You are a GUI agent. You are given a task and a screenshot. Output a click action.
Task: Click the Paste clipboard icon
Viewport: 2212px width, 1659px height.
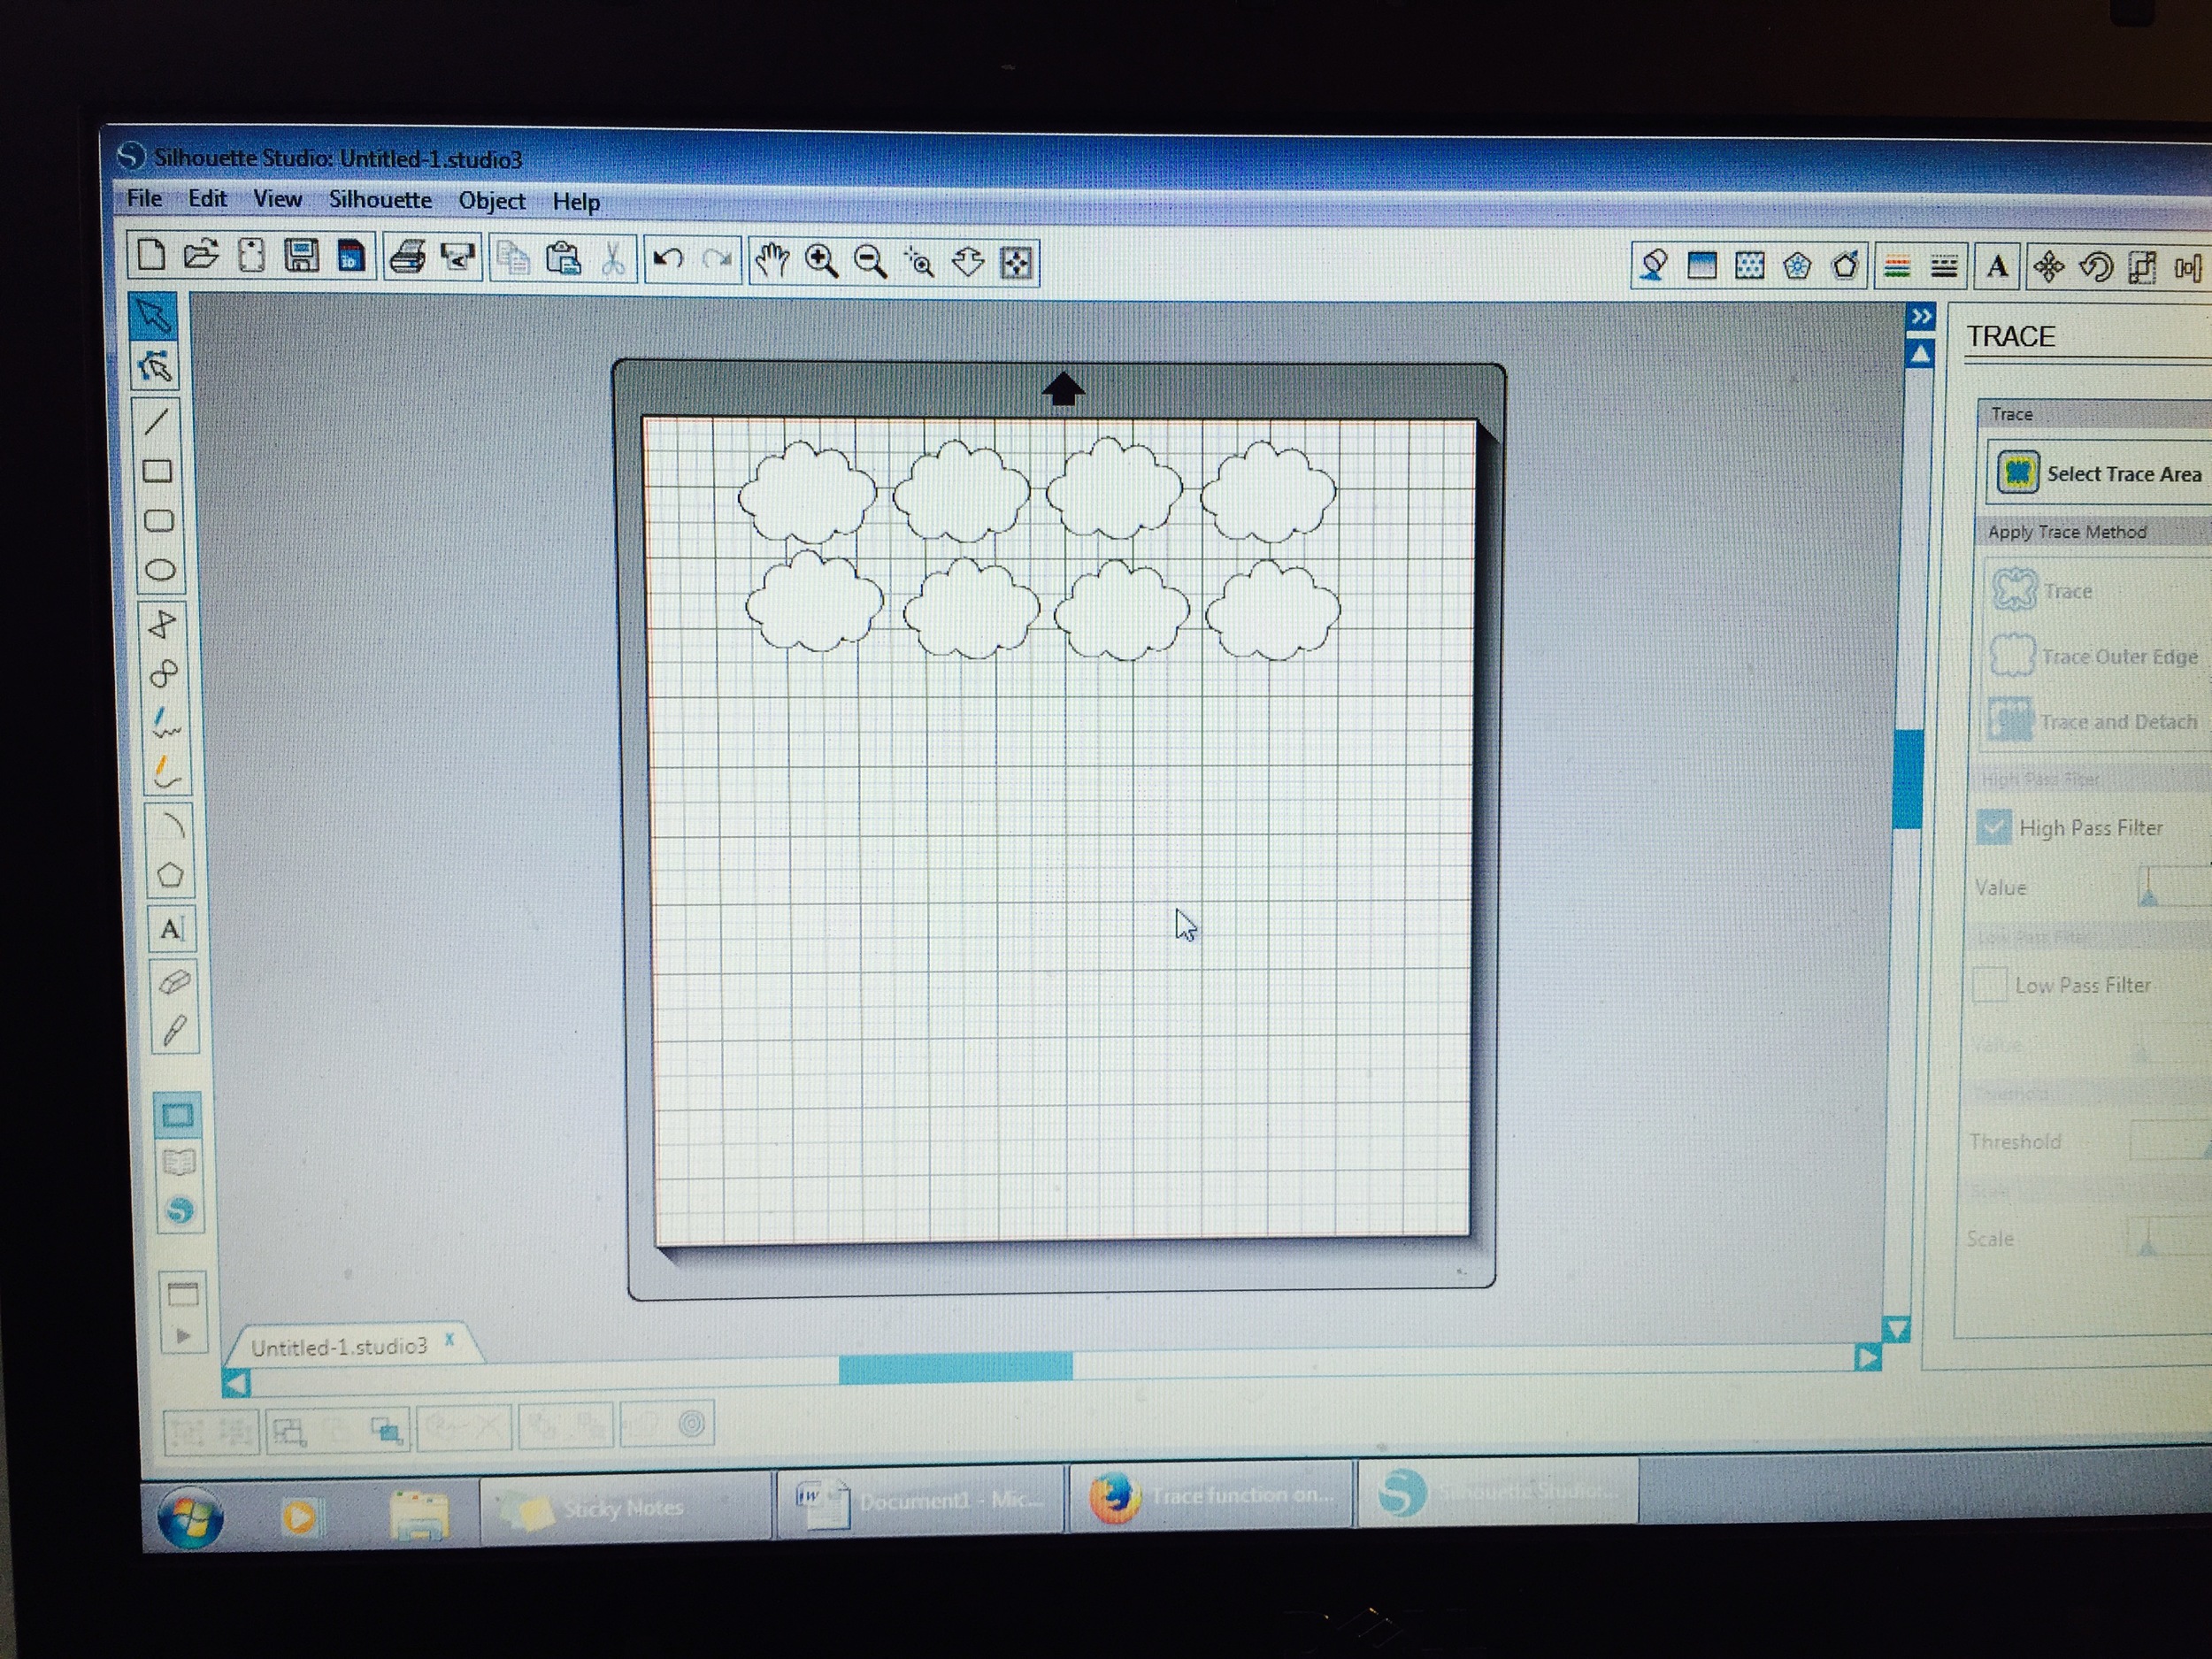pos(564,260)
